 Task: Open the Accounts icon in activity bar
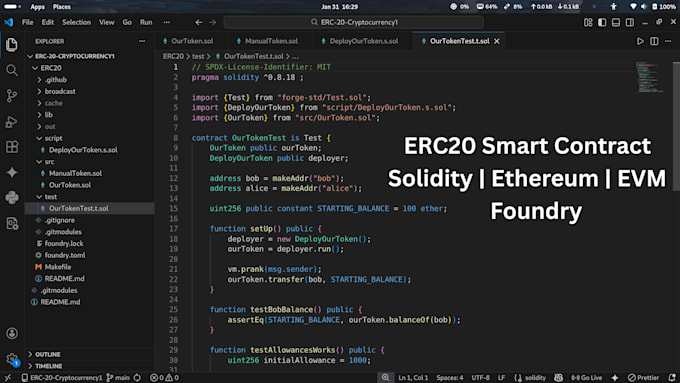tap(12, 333)
